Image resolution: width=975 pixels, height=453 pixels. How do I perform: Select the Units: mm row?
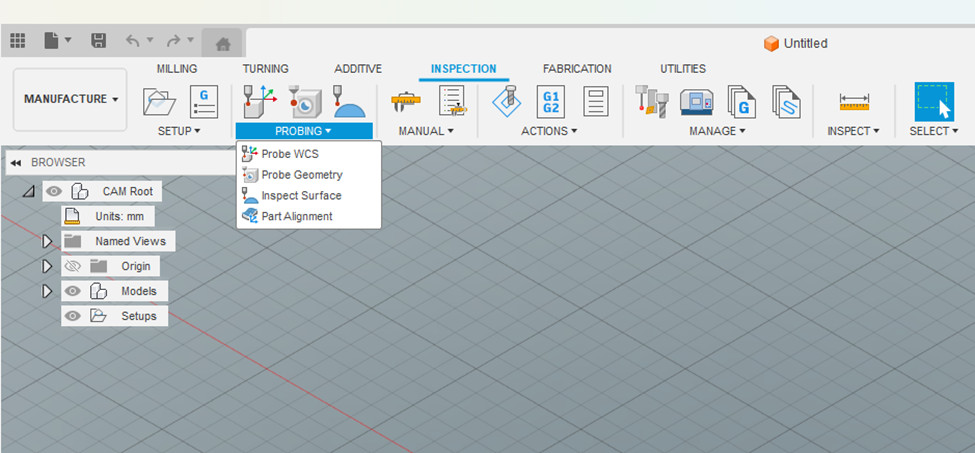[x=108, y=216]
